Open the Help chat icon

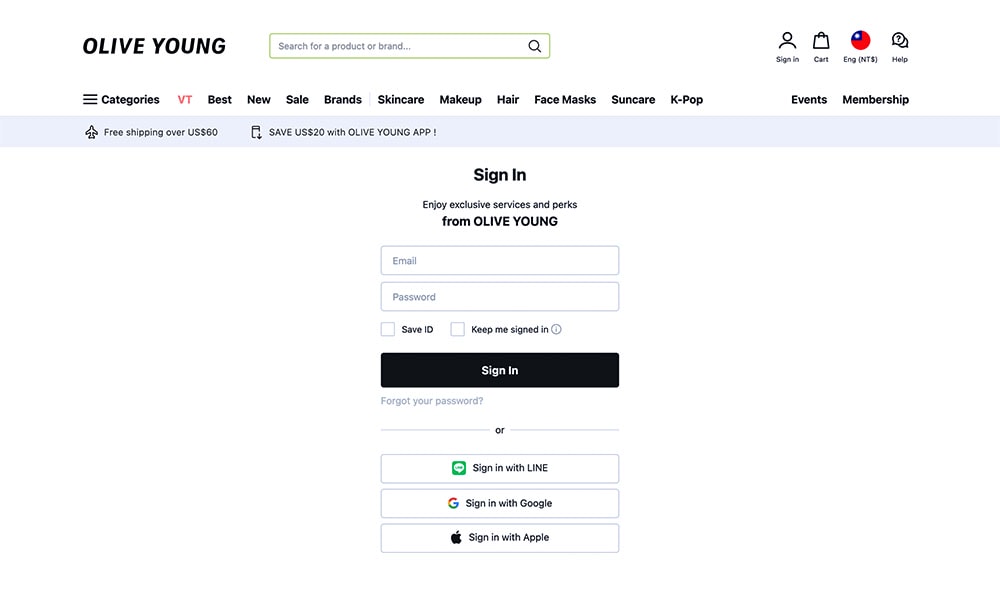click(x=900, y=41)
